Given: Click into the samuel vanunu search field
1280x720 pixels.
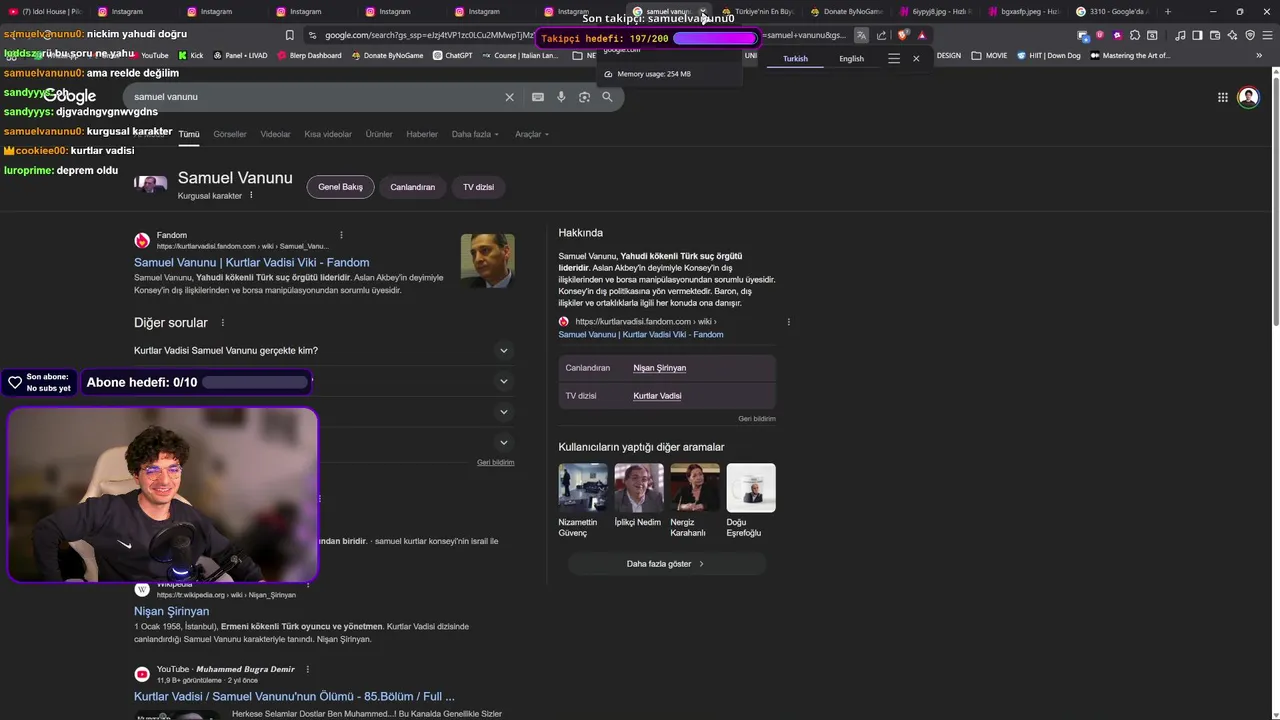Looking at the screenshot, I should (310, 97).
